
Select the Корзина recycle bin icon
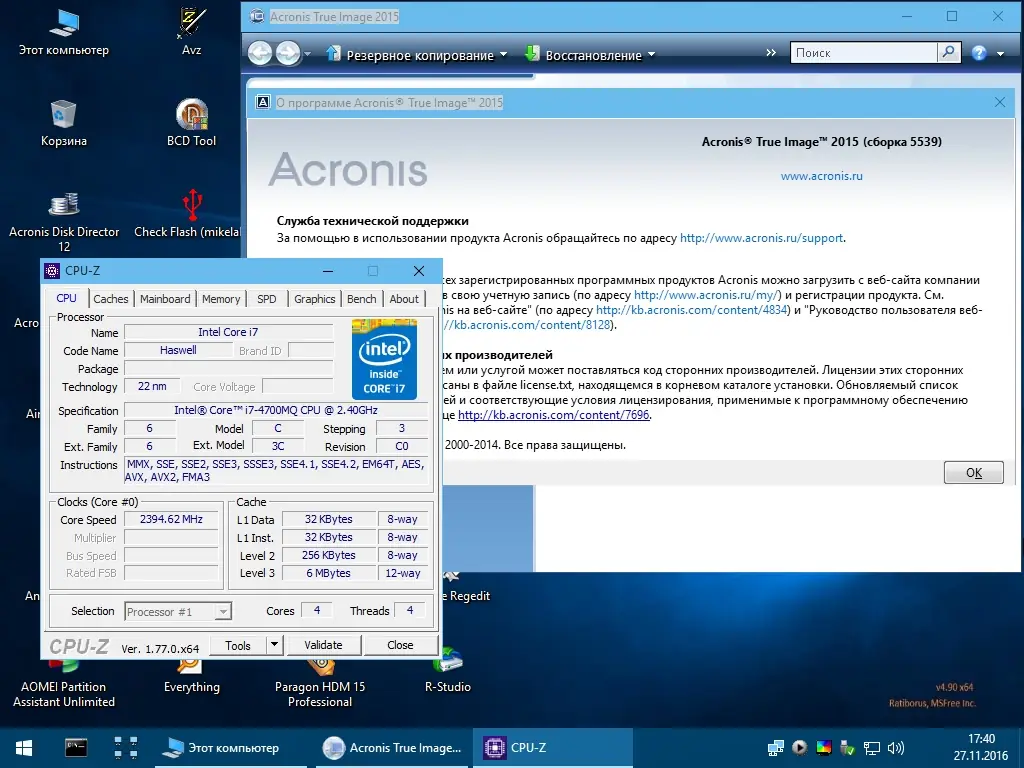point(63,123)
